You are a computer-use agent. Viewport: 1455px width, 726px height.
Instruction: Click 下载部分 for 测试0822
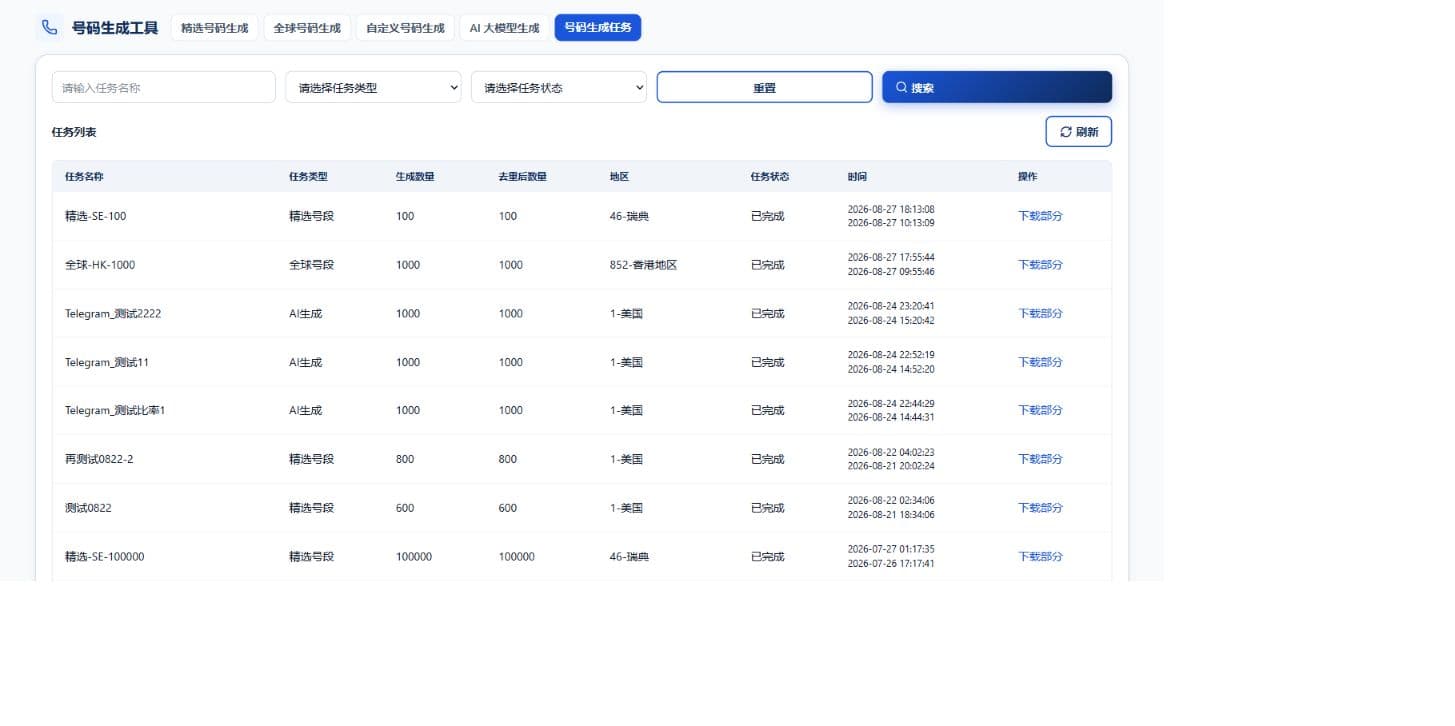[1040, 508]
